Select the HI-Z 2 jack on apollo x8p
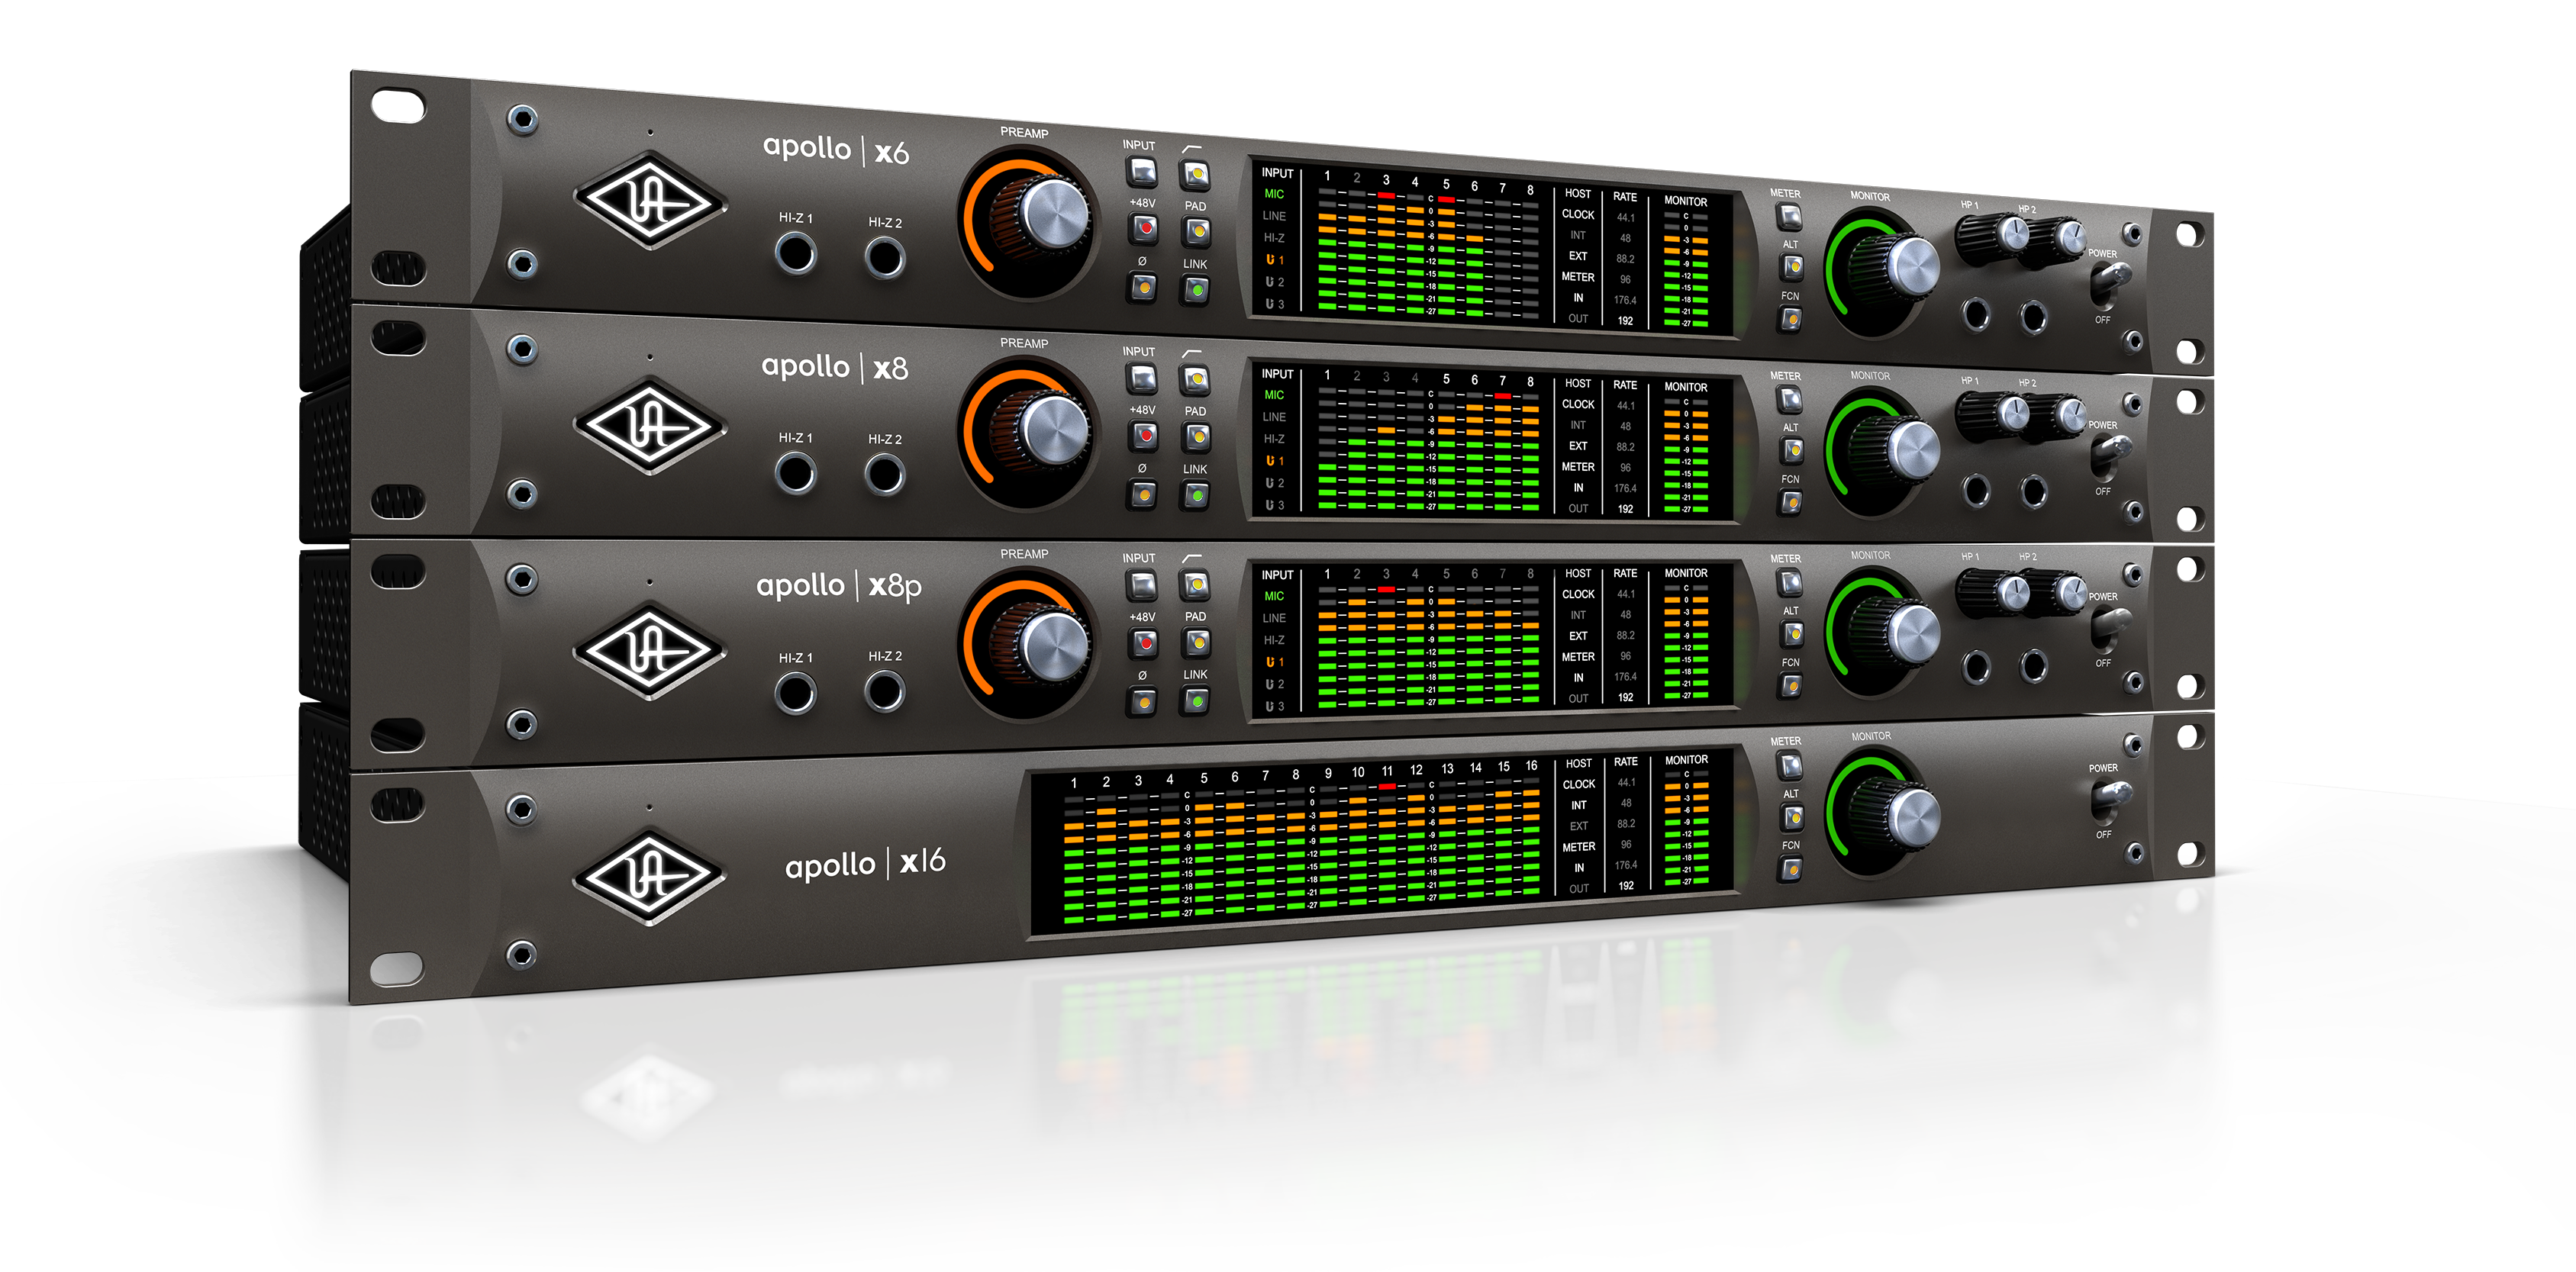Screen dimensions: 2576x1272 point(885,691)
